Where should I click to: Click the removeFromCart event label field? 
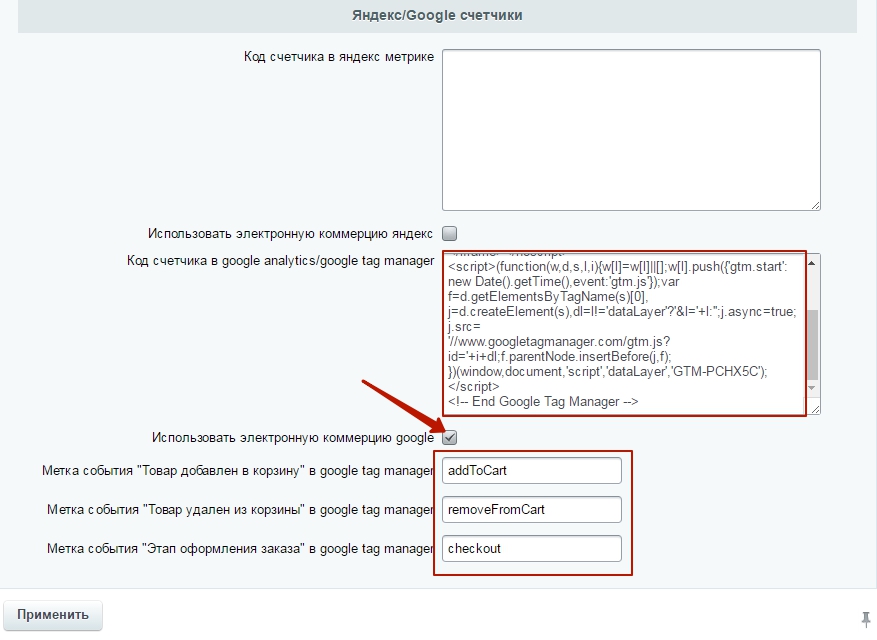[532, 510]
